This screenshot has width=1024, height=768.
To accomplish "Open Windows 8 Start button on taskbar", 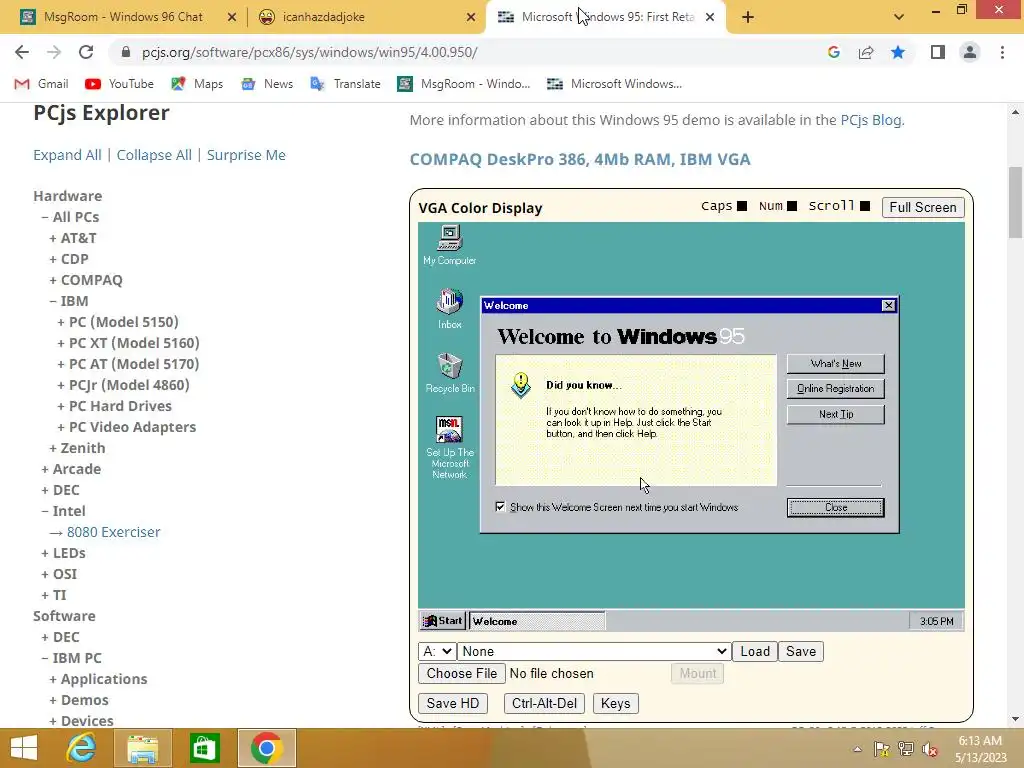I will (24, 748).
